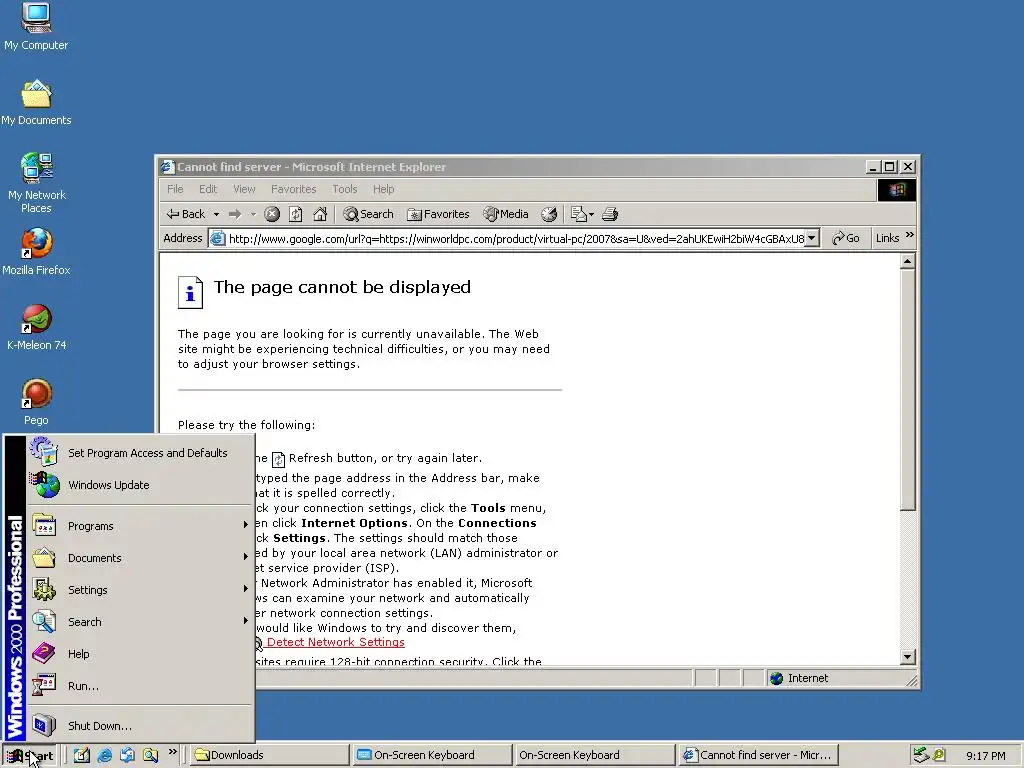Screen dimensions: 1024x768
Task: Click the Go button beside address bar
Action: pos(846,238)
